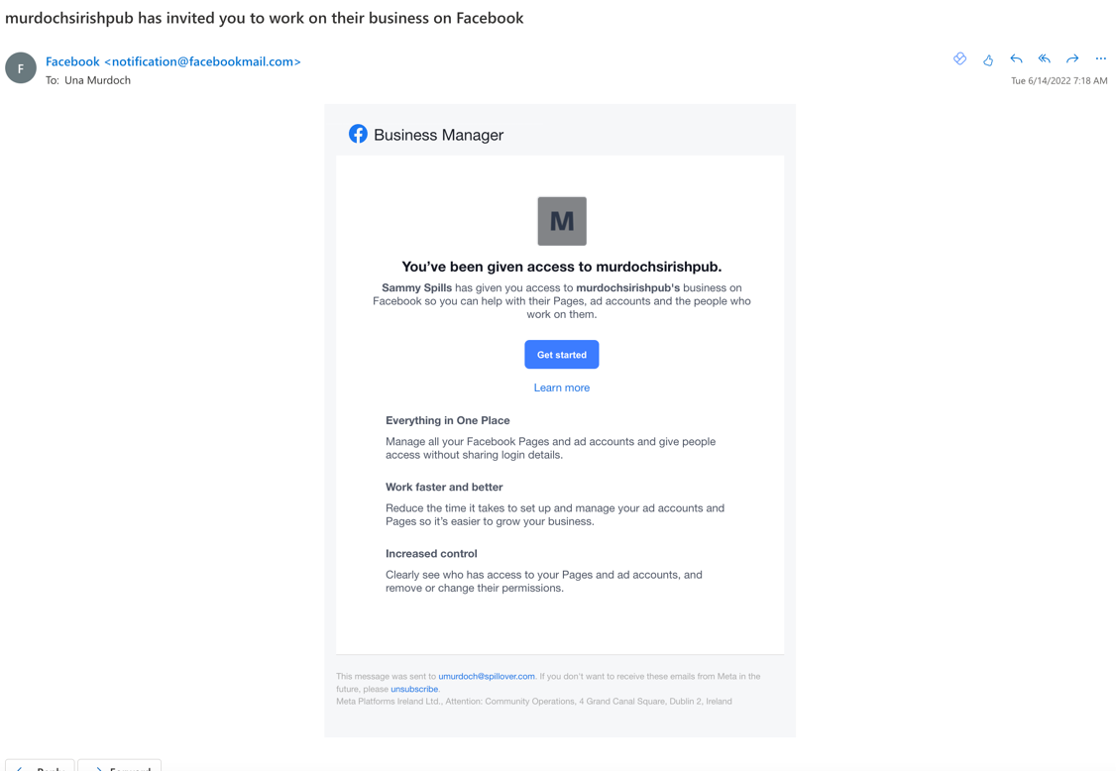Click recipient name Una Murdoch
1118x776 pixels.
click(x=98, y=81)
